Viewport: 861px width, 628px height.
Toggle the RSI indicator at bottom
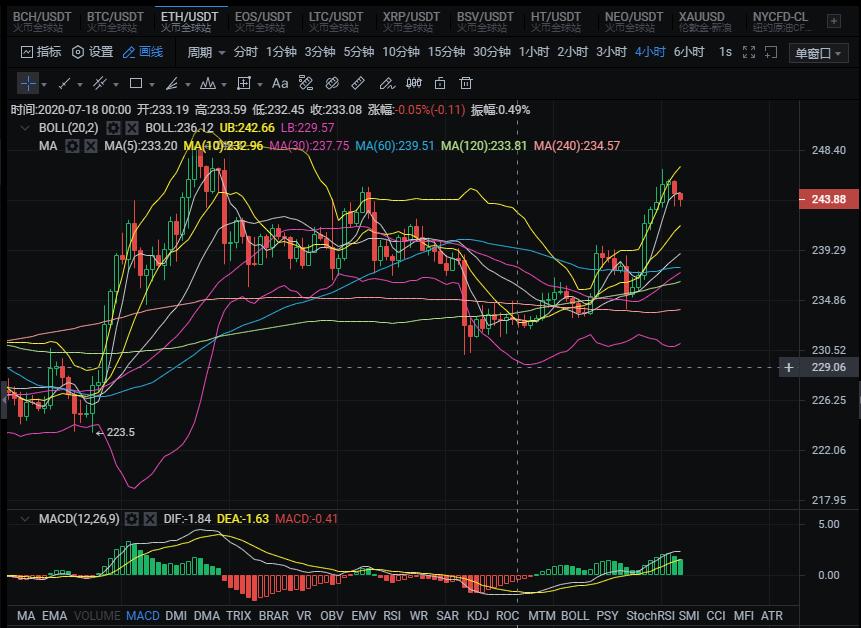click(392, 615)
